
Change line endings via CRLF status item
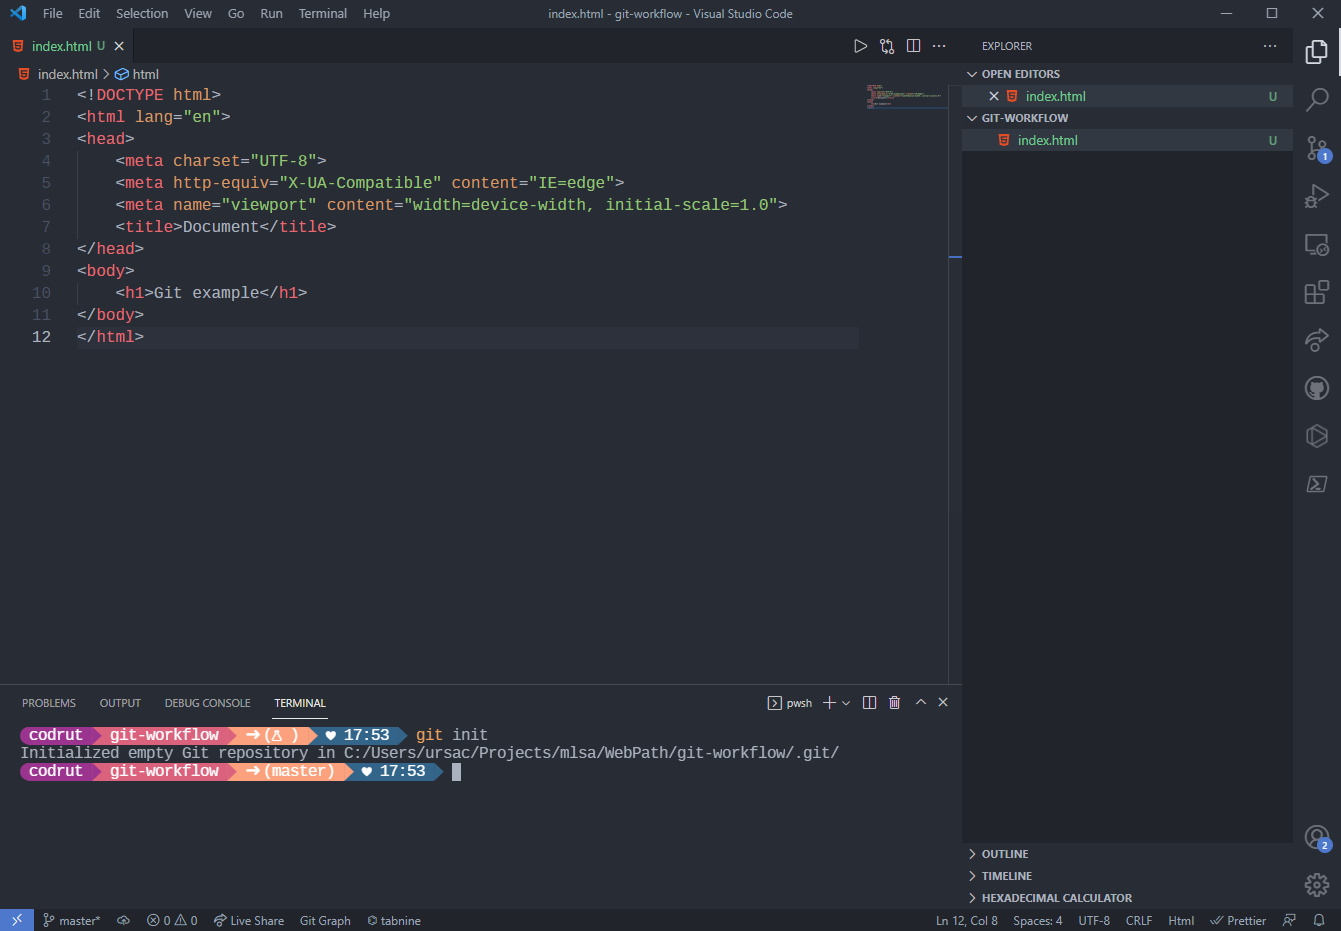[x=1139, y=920]
